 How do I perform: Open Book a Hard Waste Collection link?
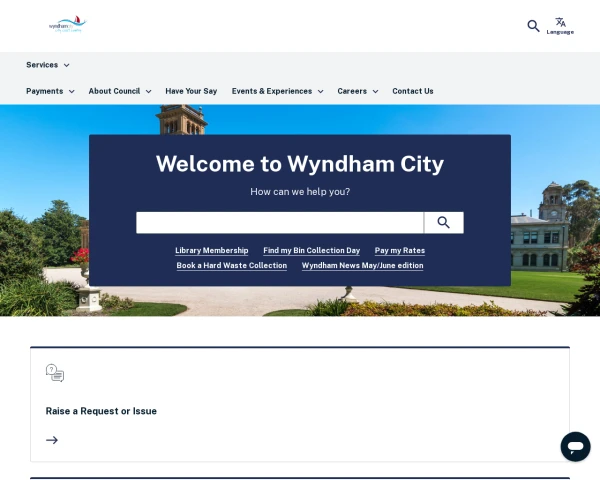[232, 266]
